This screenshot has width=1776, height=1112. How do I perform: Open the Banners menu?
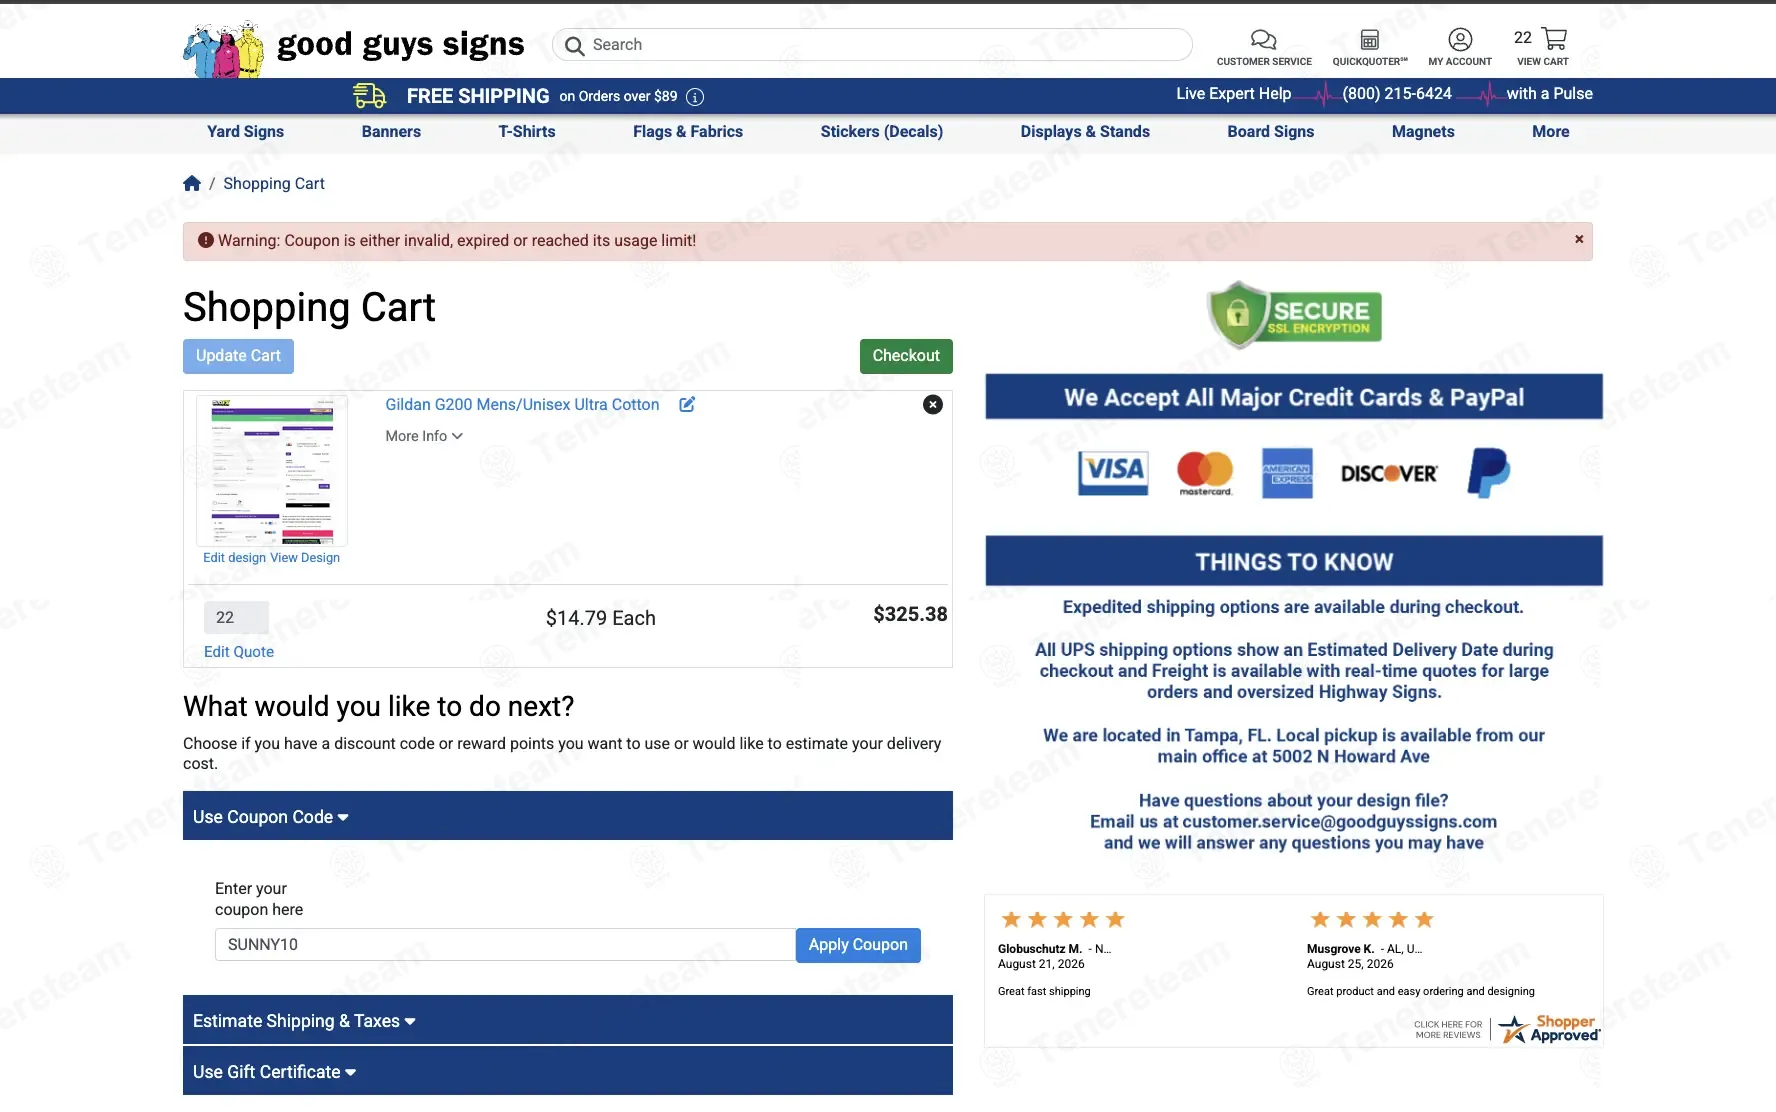391,132
